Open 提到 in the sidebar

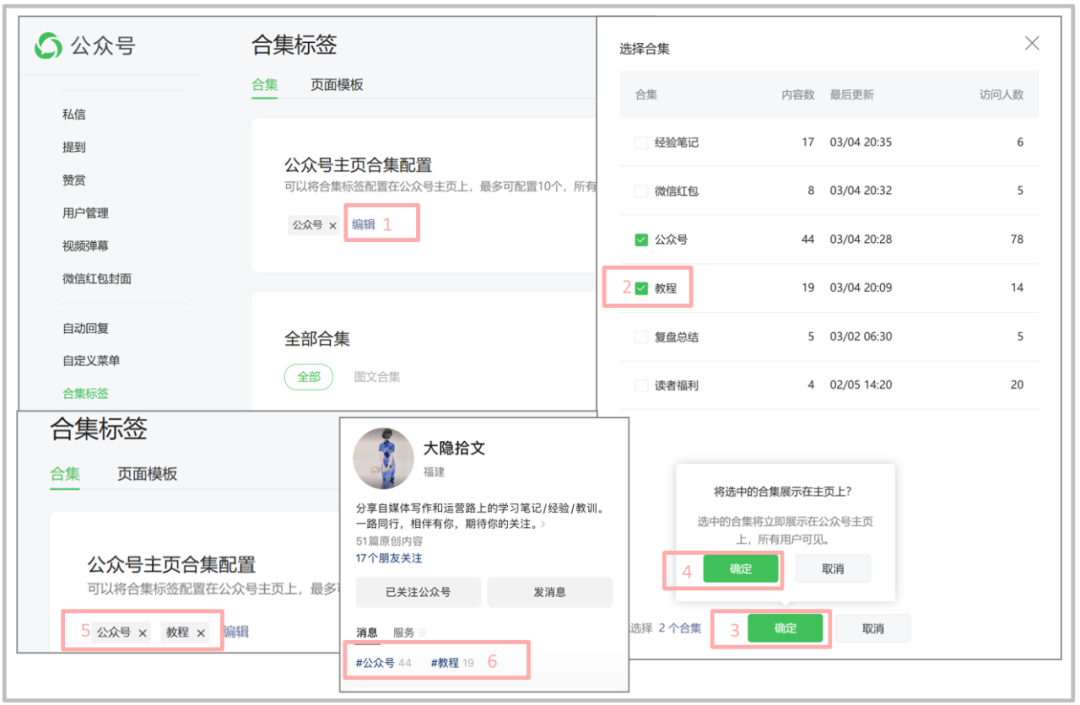pyautogui.click(x=74, y=147)
